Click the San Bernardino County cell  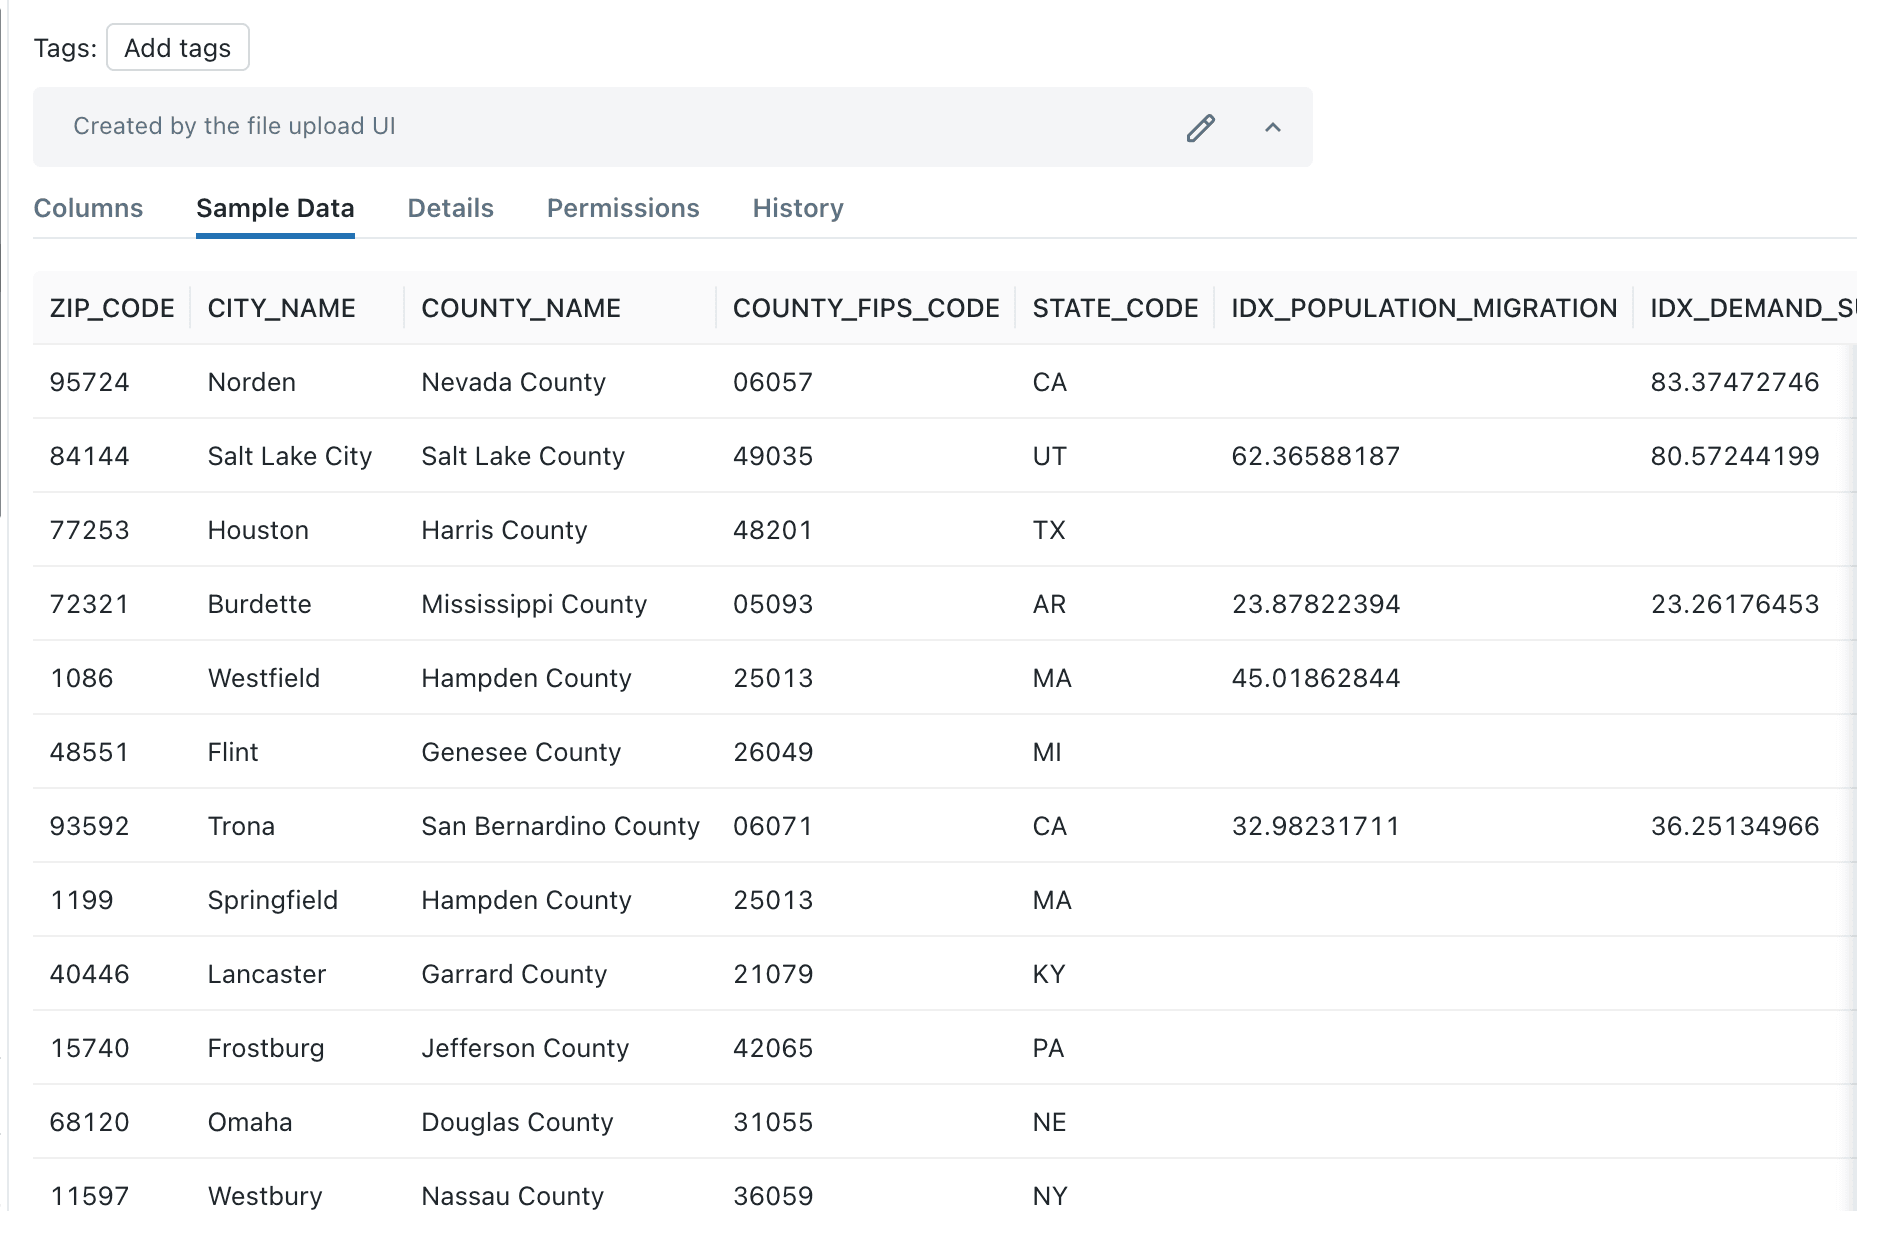[560, 826]
